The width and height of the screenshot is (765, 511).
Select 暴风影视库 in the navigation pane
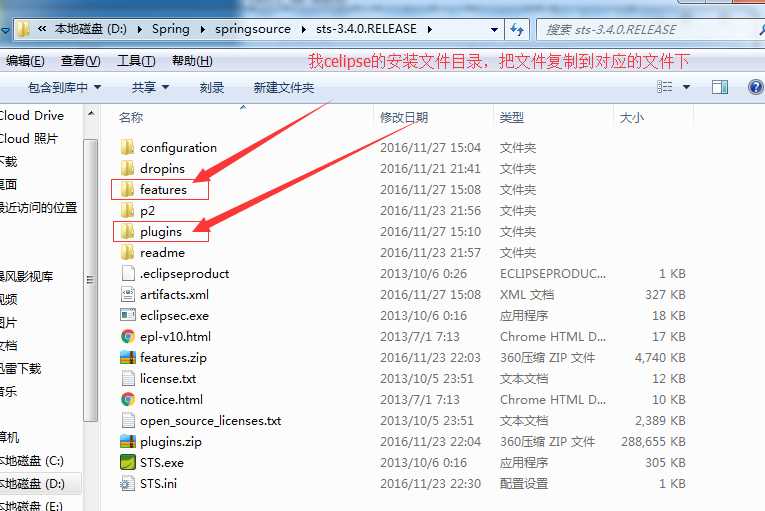click(x=26, y=276)
